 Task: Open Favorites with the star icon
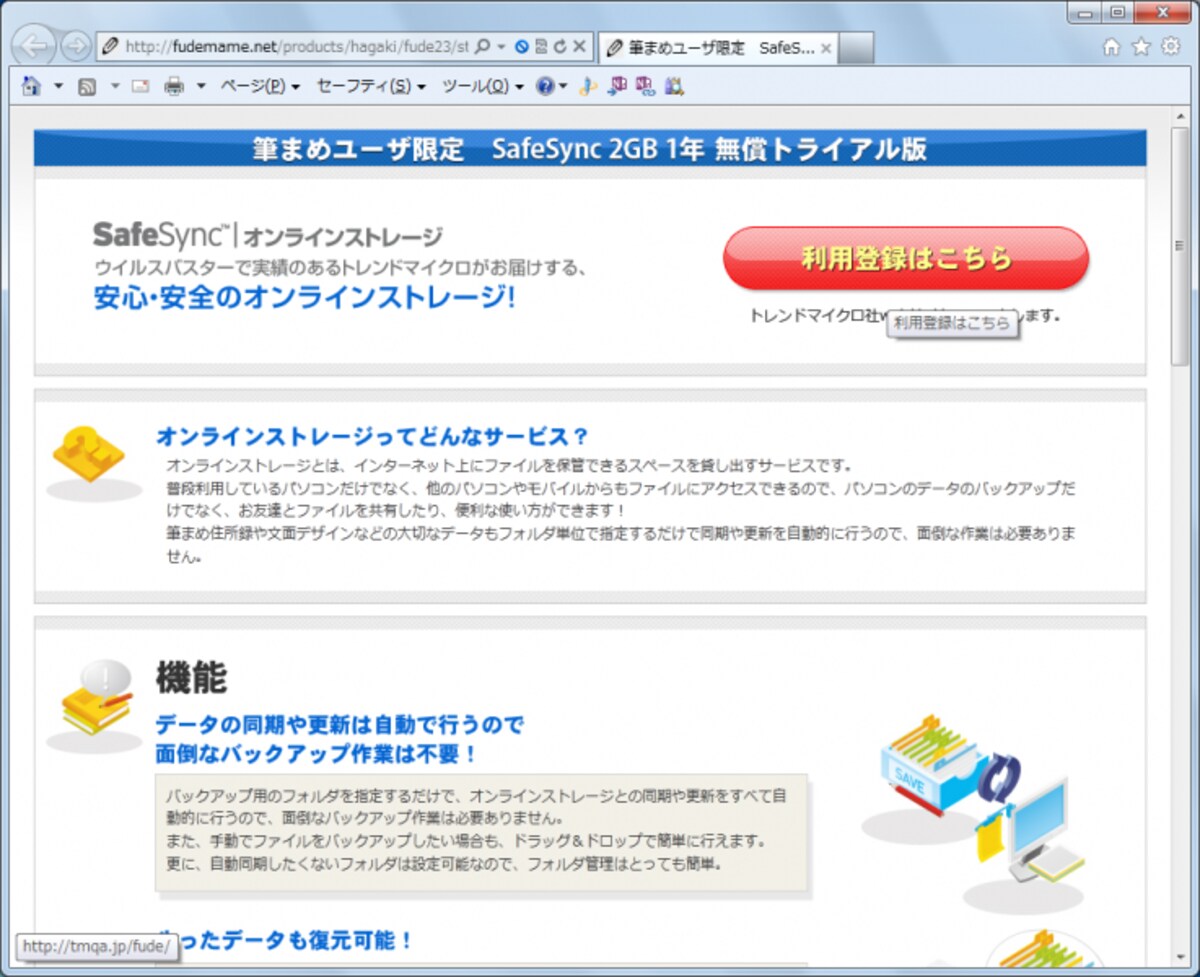point(1140,46)
